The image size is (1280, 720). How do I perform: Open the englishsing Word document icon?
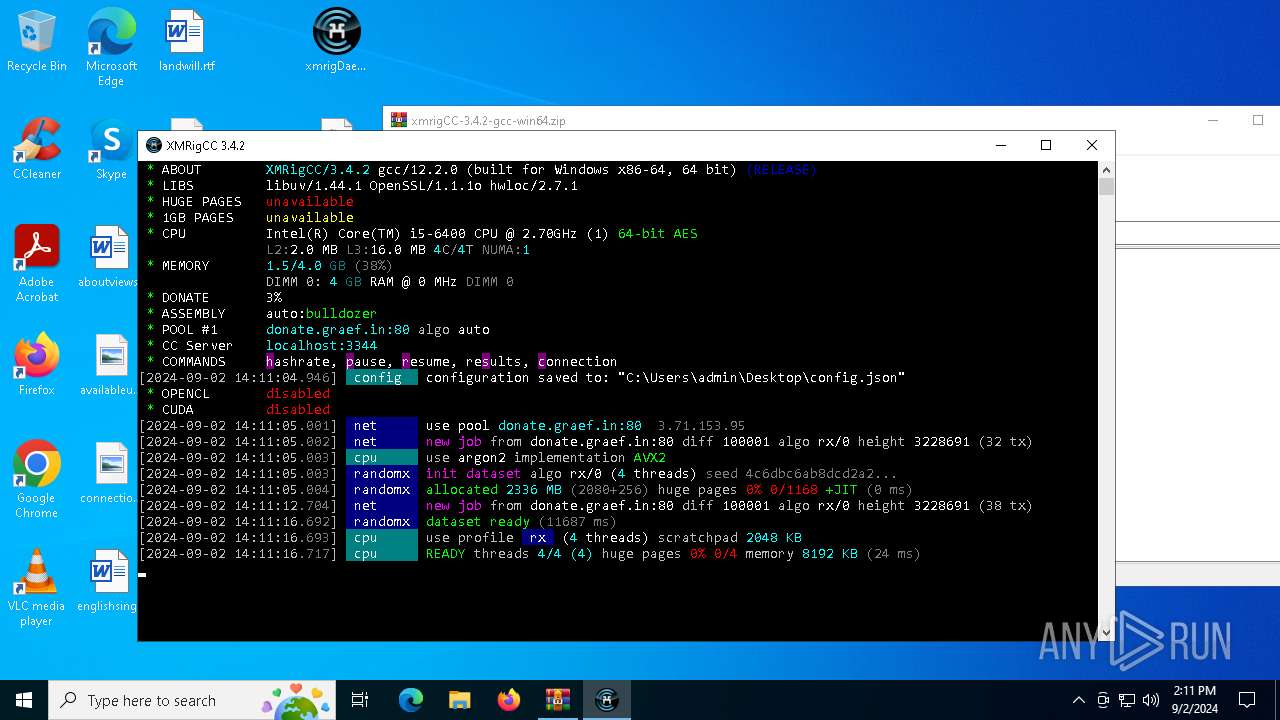pyautogui.click(x=108, y=582)
